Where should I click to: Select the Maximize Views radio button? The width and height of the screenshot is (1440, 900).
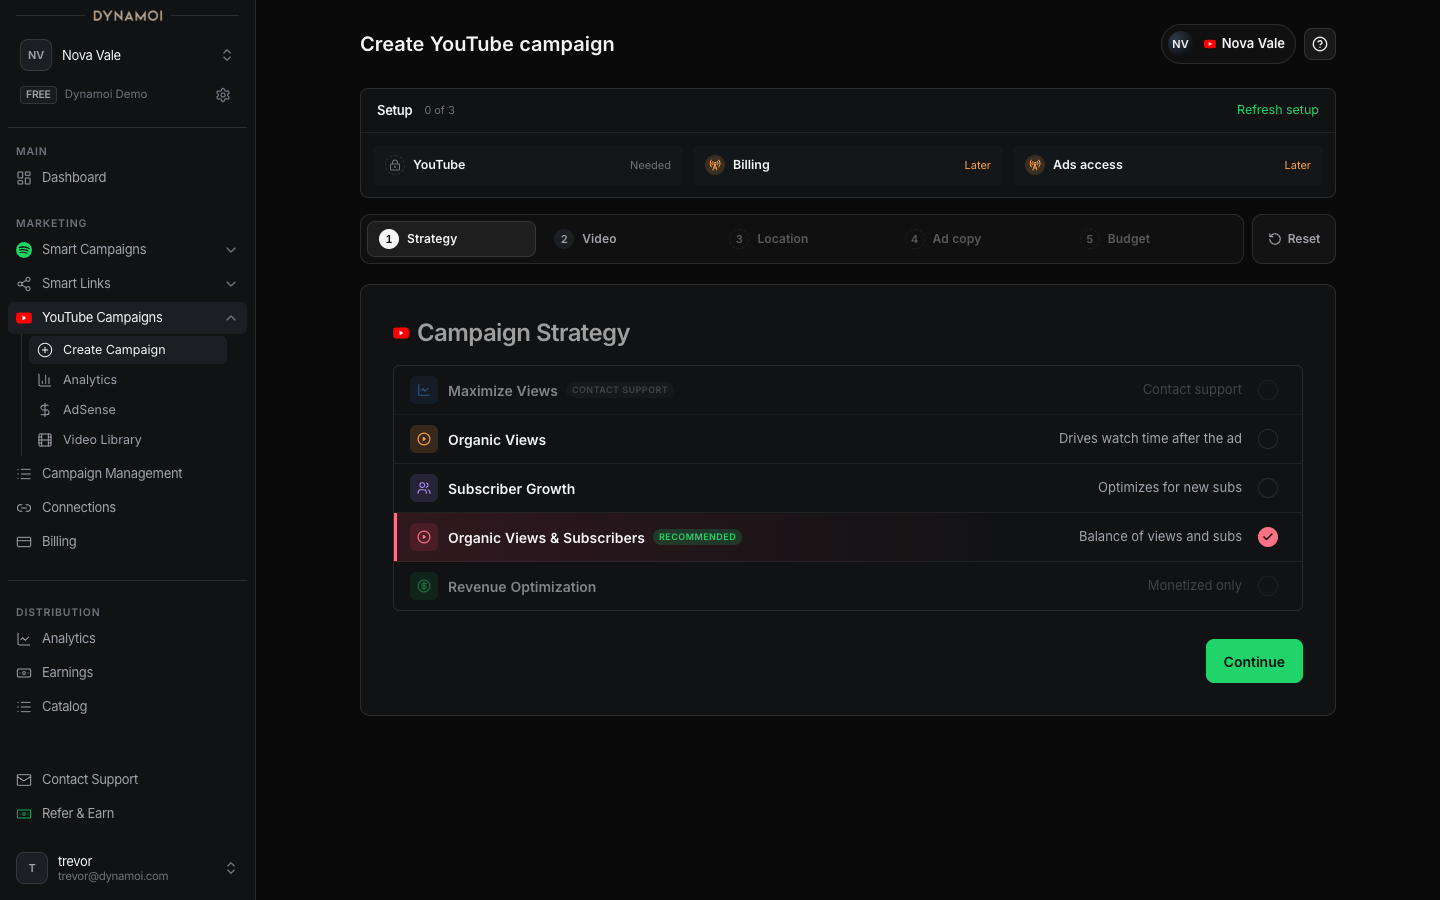point(1268,390)
